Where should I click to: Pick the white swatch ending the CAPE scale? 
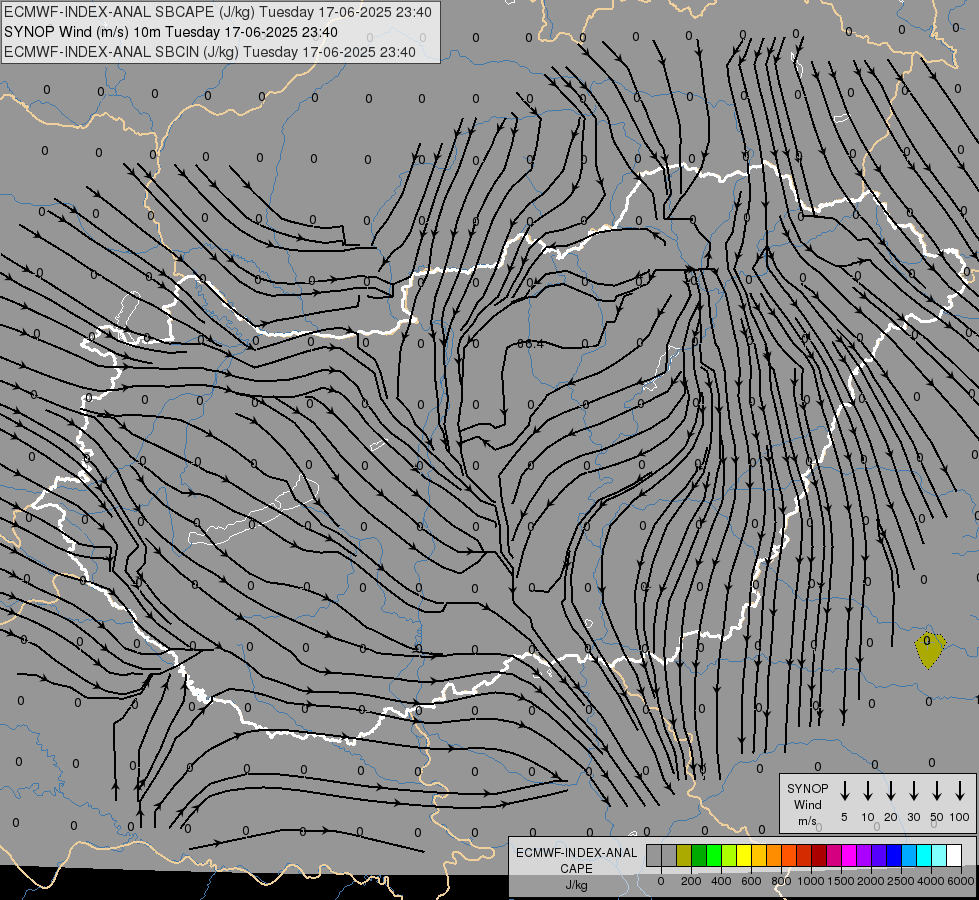953,855
